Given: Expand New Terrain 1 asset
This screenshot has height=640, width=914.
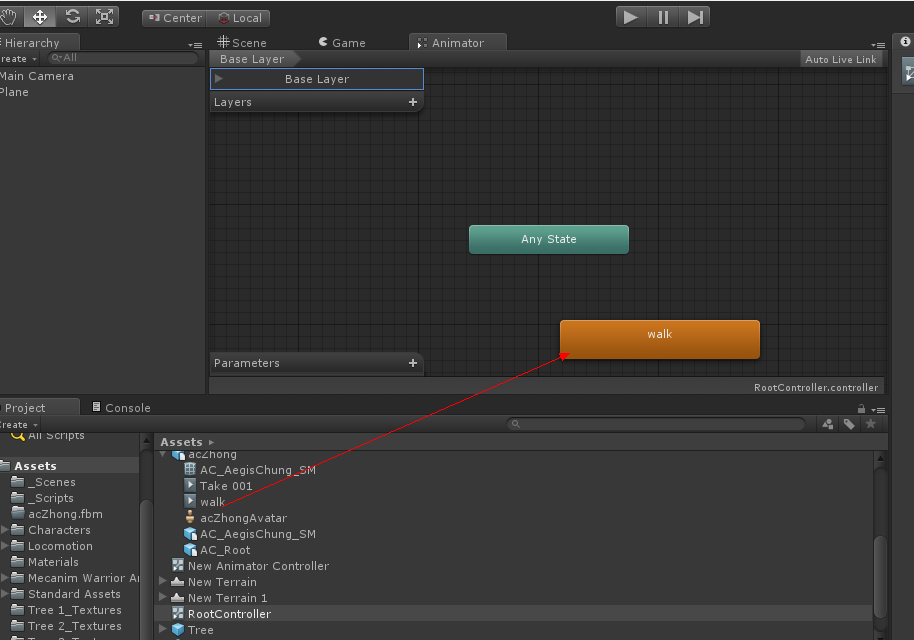Looking at the screenshot, I should (x=163, y=597).
